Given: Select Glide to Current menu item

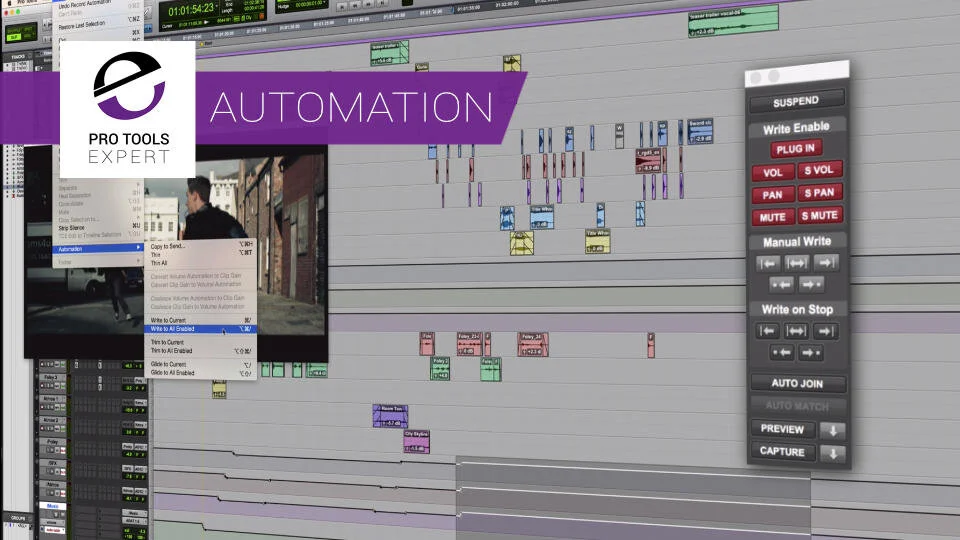Looking at the screenshot, I should click(x=201, y=364).
